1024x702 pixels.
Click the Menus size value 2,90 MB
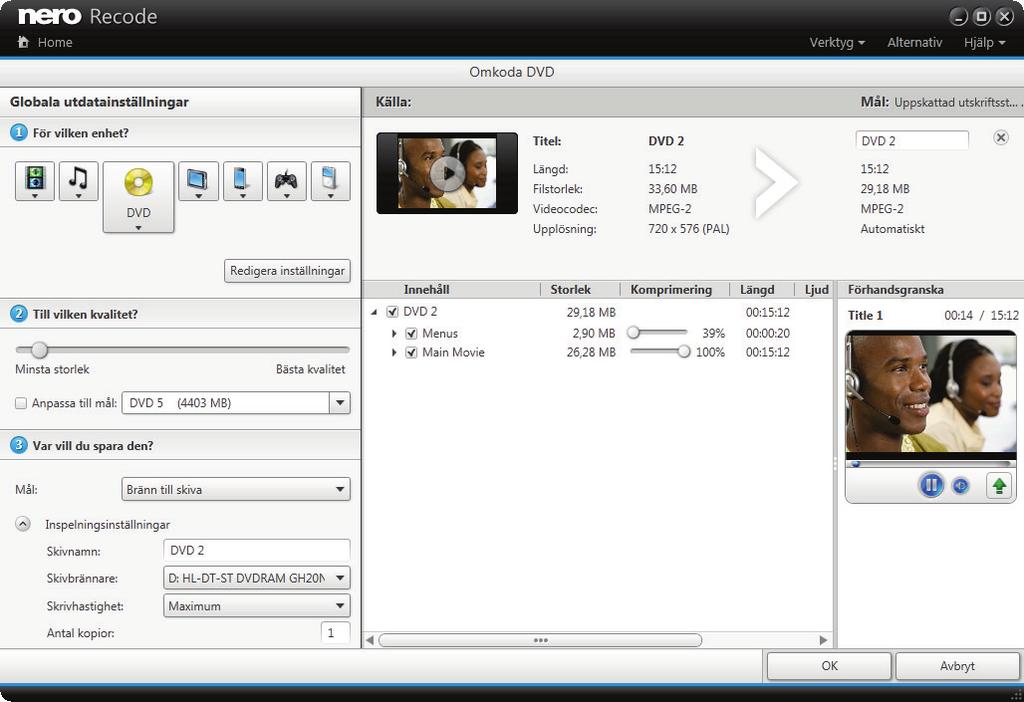(x=594, y=333)
